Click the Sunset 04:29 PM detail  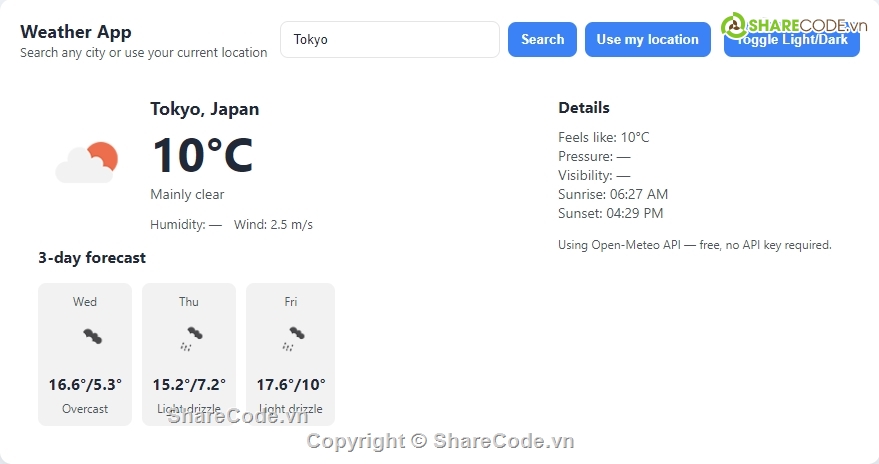point(610,213)
